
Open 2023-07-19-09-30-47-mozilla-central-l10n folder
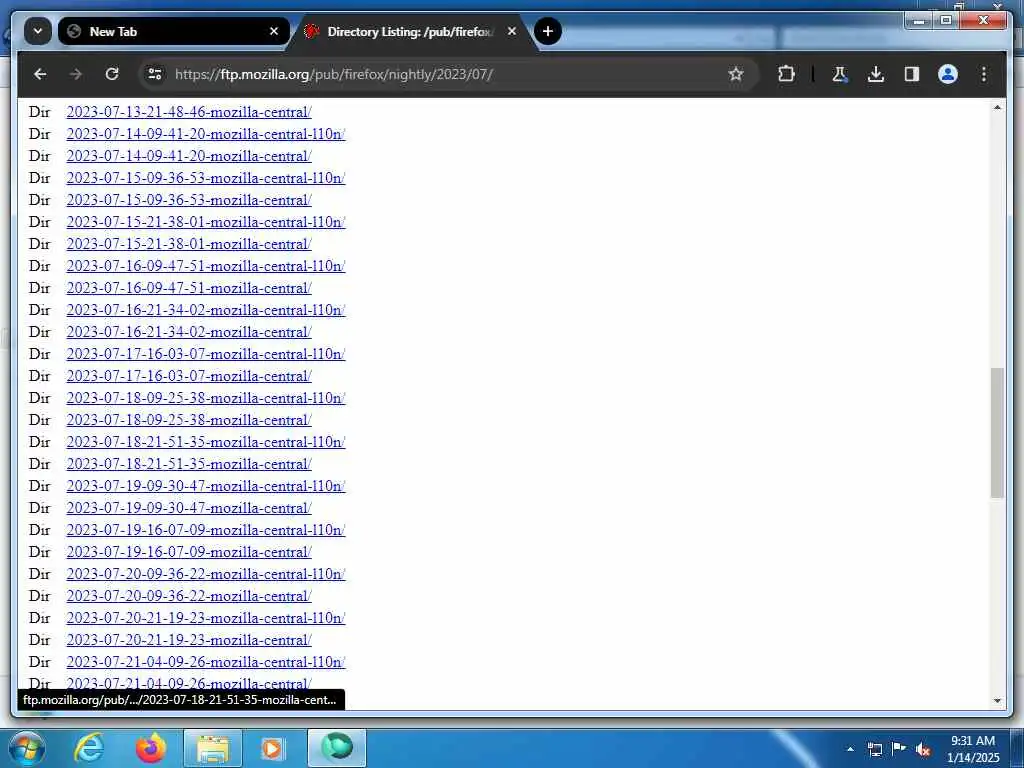tap(206, 486)
